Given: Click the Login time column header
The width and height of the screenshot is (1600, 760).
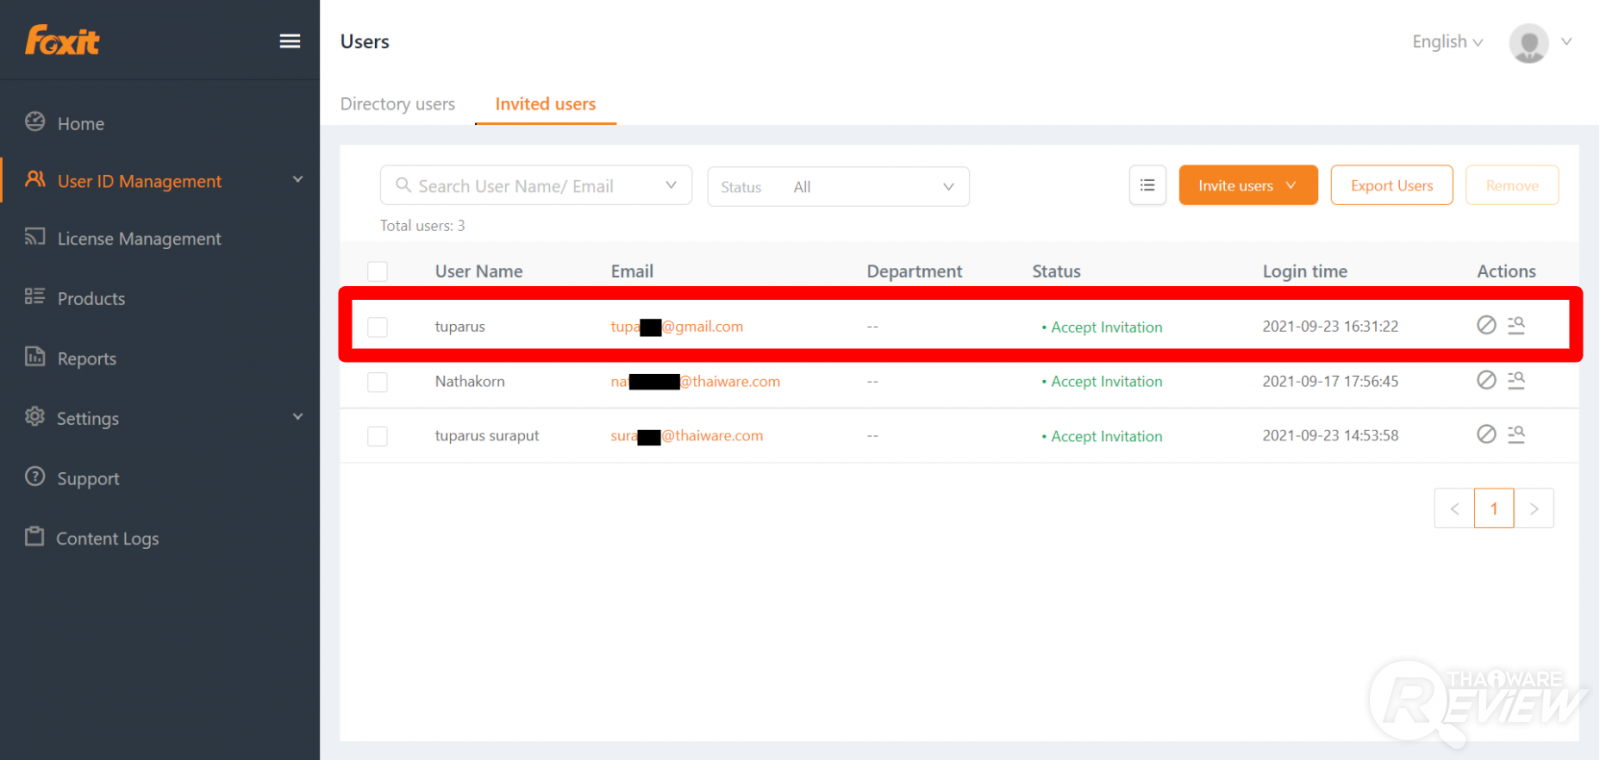Looking at the screenshot, I should click(1305, 271).
